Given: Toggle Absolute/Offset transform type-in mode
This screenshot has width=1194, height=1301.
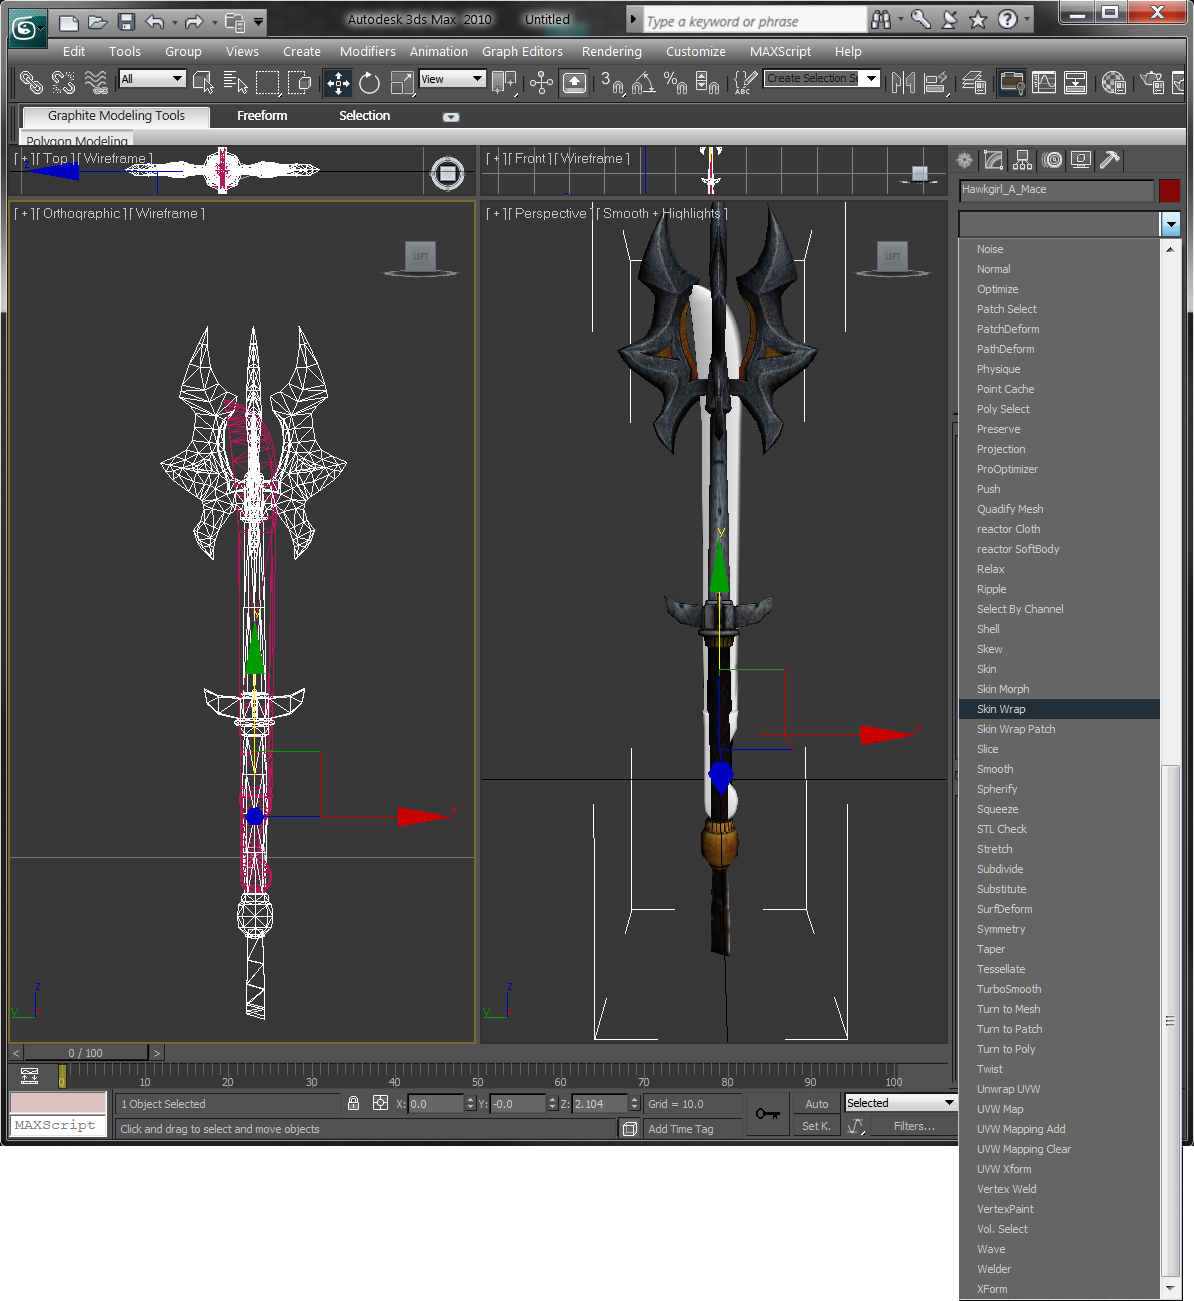Looking at the screenshot, I should pyautogui.click(x=380, y=1103).
